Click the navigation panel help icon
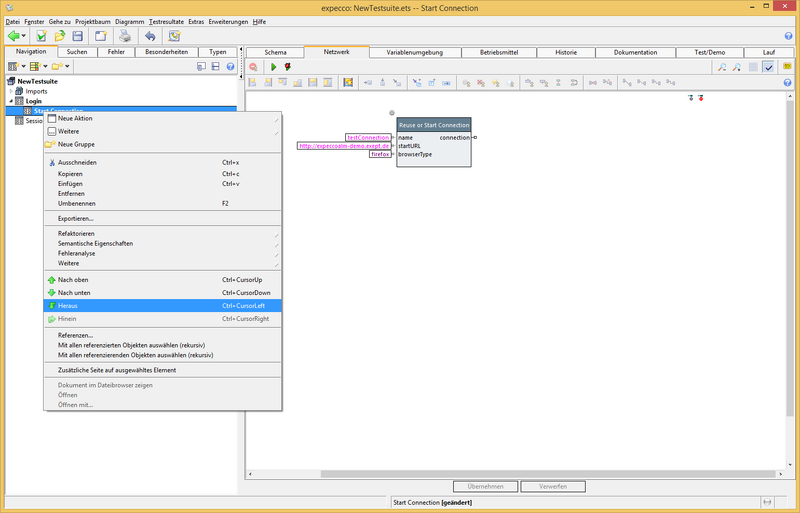800x513 pixels. pyautogui.click(x=230, y=67)
